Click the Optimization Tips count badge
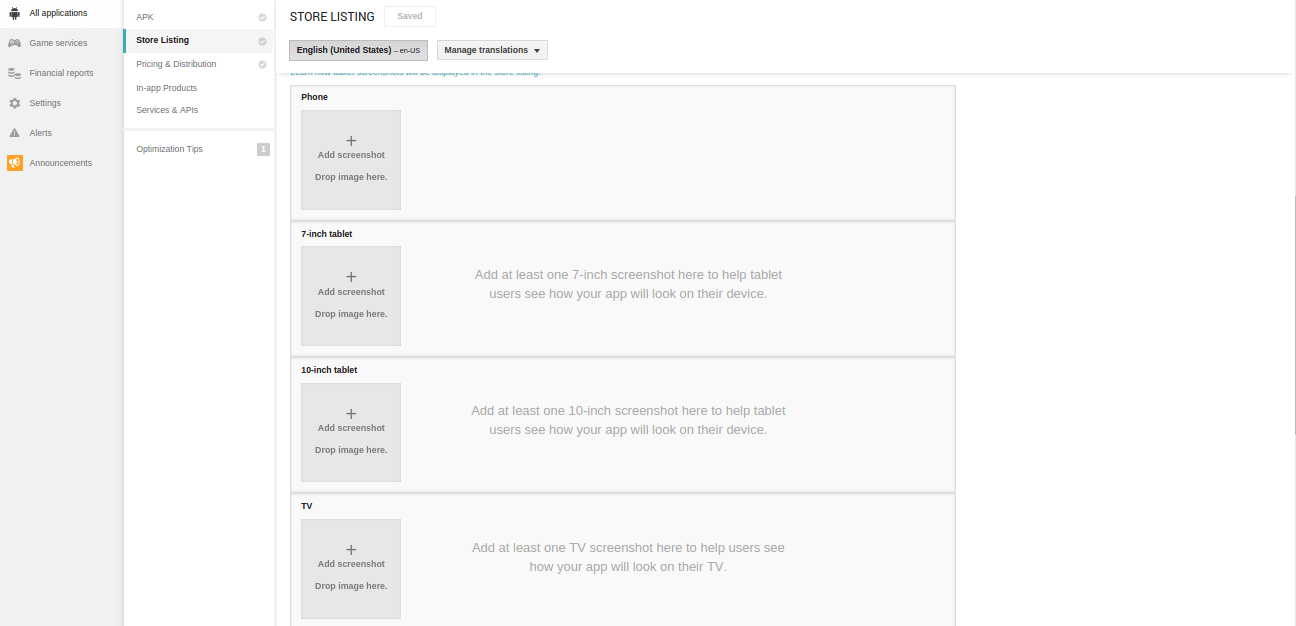 pos(263,149)
